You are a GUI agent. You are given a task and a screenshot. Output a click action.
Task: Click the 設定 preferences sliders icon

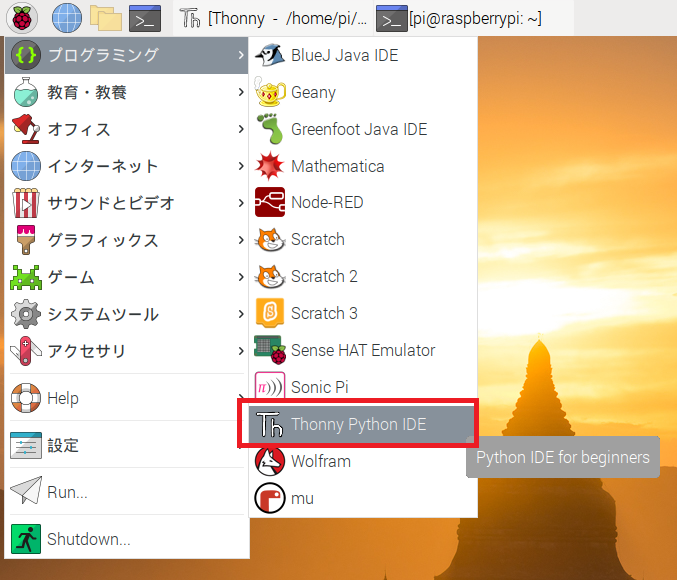26,445
